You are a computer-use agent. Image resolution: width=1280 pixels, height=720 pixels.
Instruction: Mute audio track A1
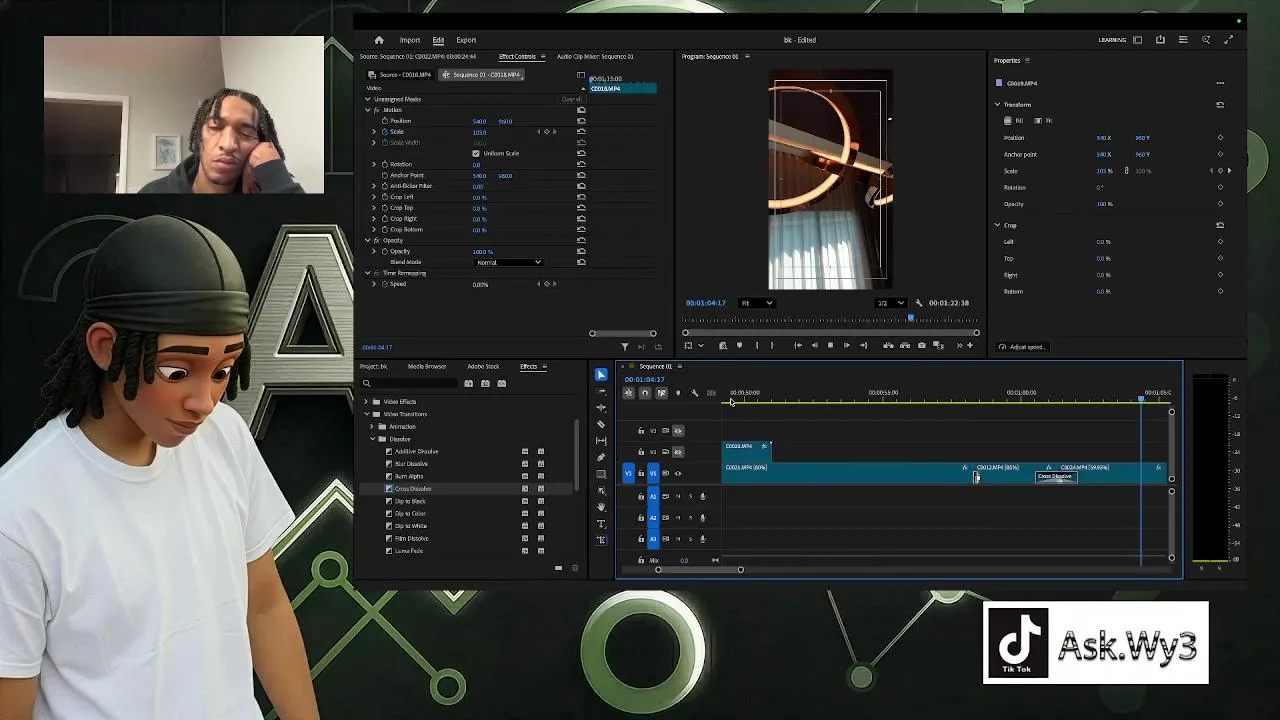[678, 496]
